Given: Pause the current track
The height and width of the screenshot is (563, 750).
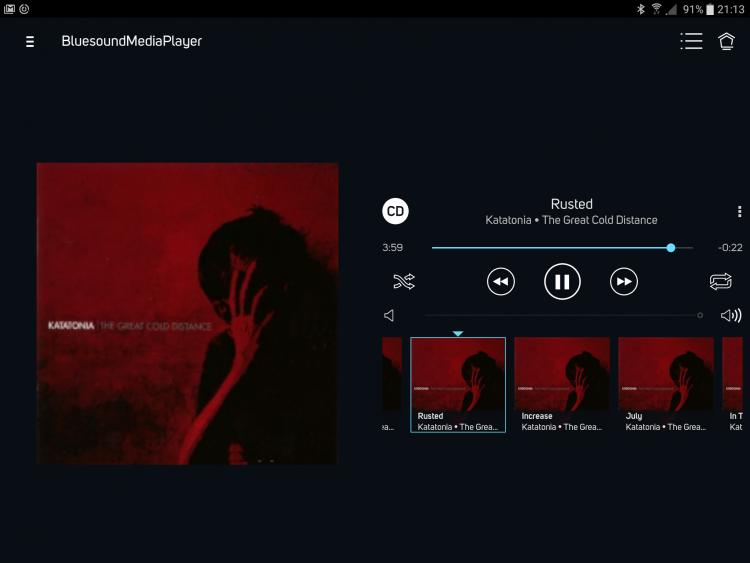Looking at the screenshot, I should tap(562, 281).
